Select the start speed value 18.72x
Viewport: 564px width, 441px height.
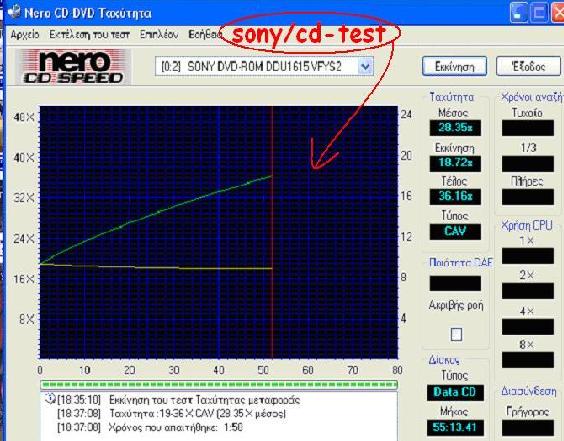[455, 163]
